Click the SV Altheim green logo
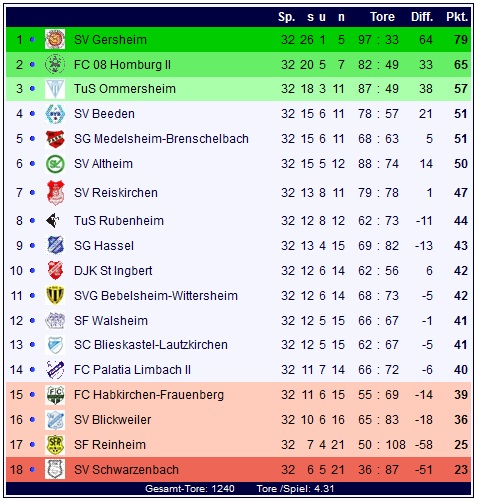The image size is (479, 501). tap(55, 164)
